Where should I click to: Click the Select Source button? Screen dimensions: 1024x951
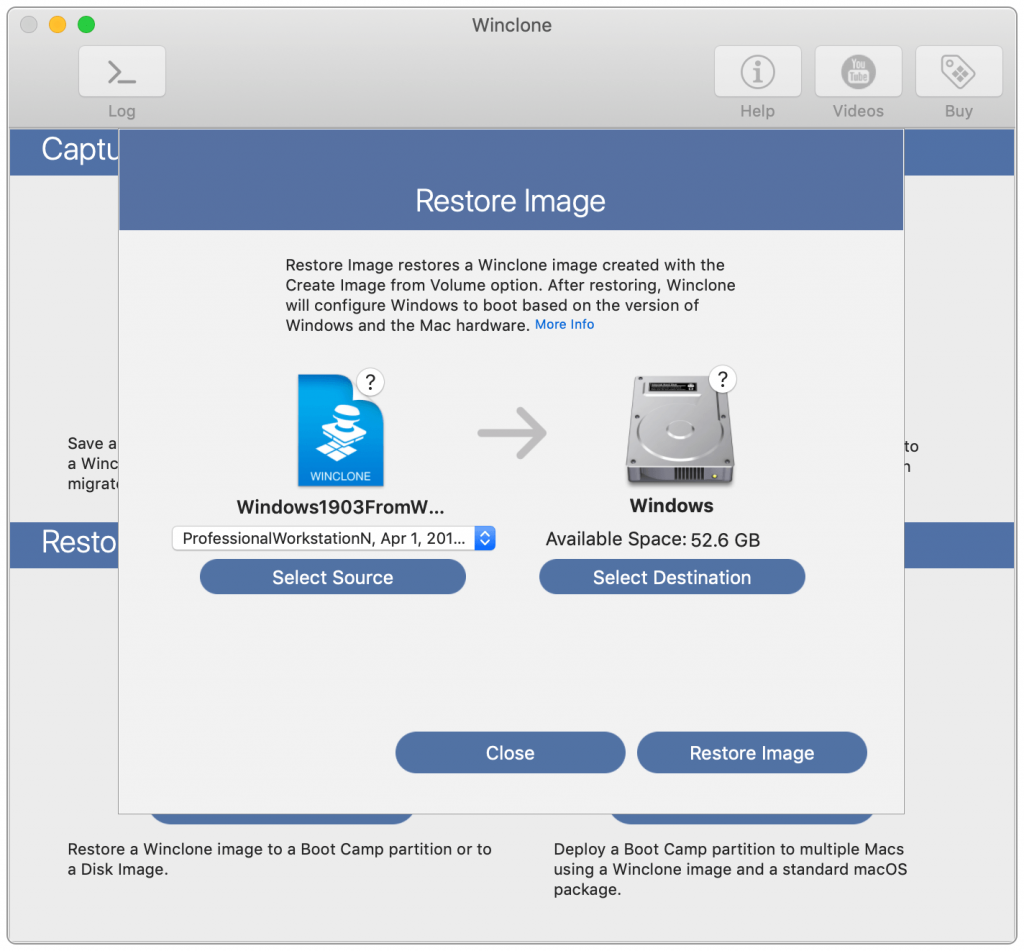[x=332, y=577]
